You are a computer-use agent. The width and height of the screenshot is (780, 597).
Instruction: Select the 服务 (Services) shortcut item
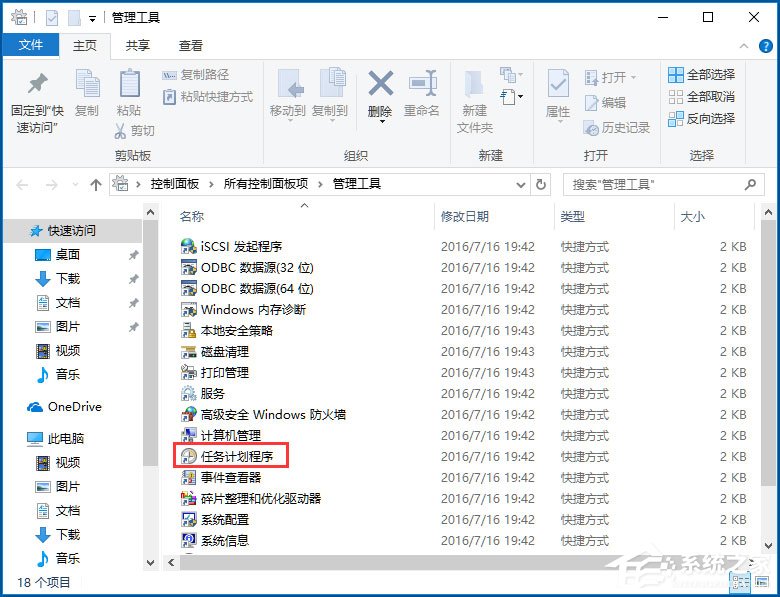coord(212,393)
